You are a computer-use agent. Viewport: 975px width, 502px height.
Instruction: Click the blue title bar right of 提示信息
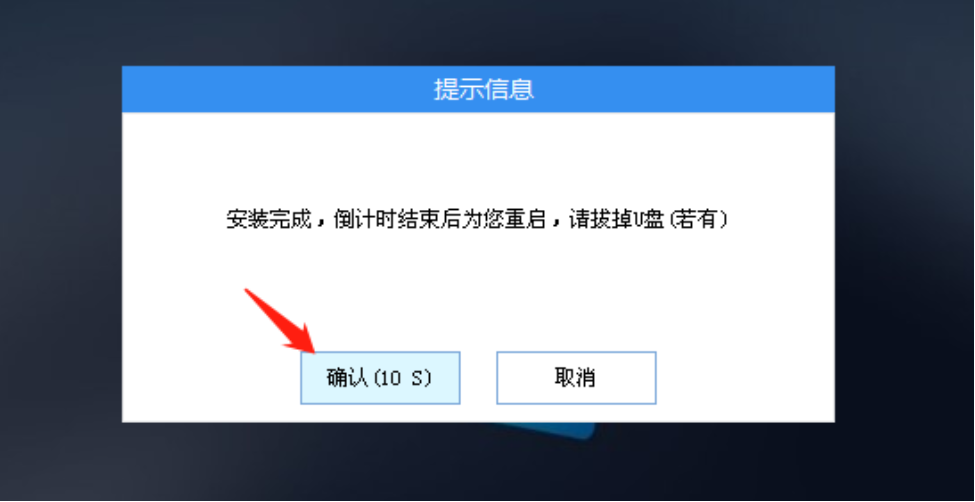[685, 90]
